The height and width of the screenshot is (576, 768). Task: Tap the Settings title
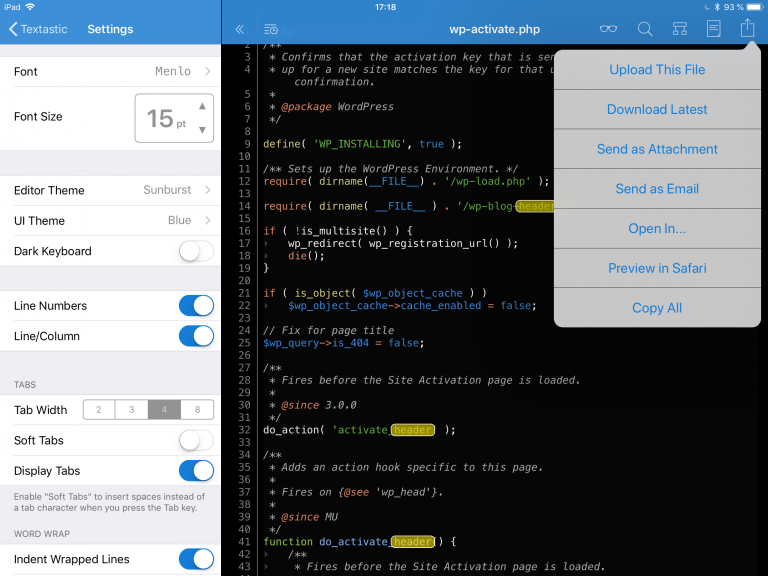[110, 29]
